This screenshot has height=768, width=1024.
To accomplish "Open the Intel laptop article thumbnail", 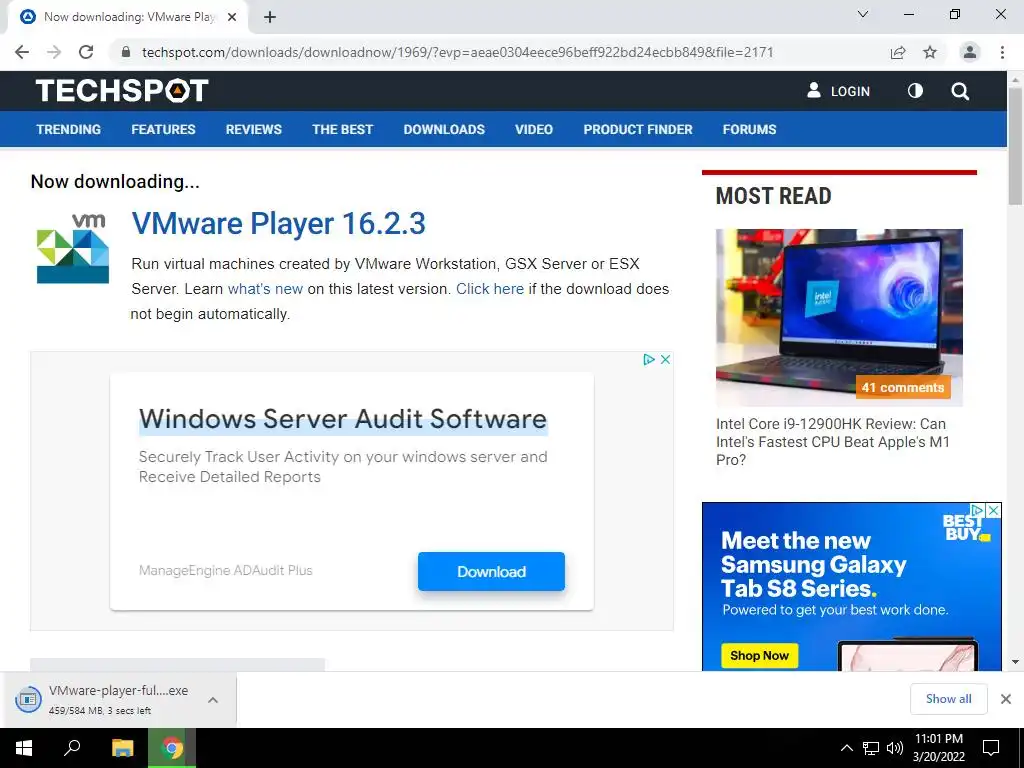I will [839, 317].
